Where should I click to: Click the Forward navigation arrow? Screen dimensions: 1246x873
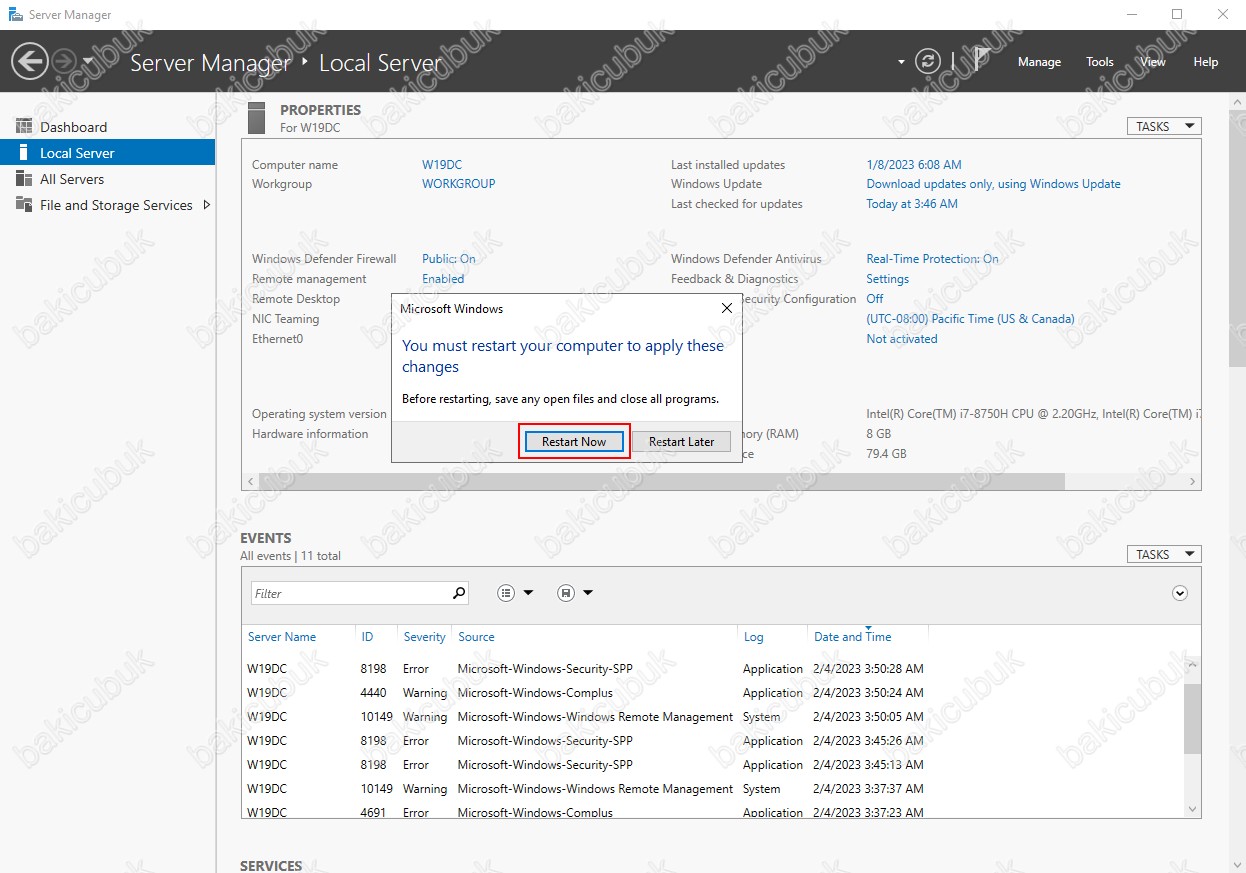[x=62, y=62]
